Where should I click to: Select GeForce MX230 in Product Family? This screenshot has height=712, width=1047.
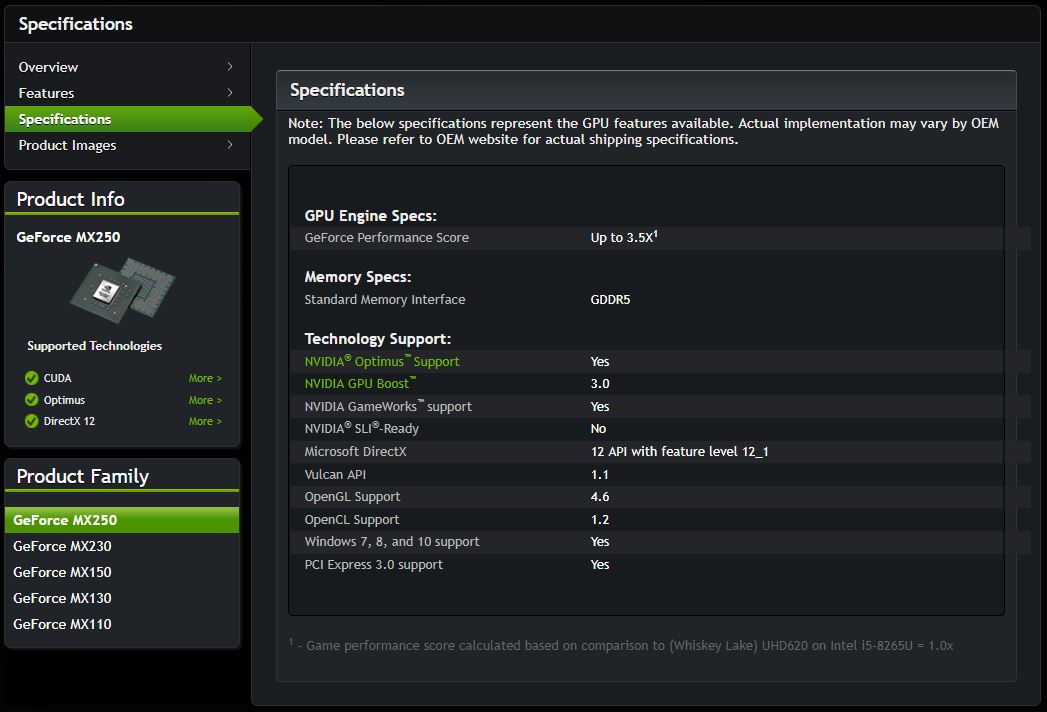(x=62, y=546)
